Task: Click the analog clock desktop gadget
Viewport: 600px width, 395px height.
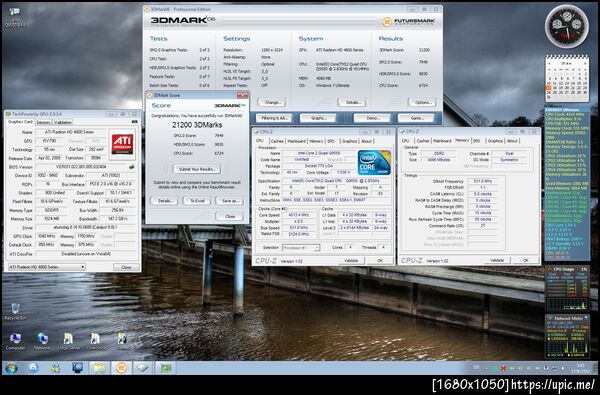Action: click(x=567, y=26)
